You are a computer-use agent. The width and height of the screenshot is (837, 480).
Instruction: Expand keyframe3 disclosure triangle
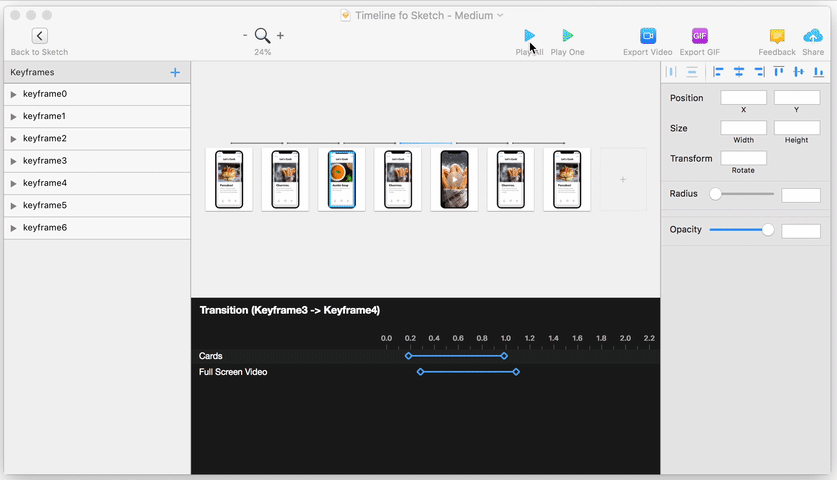(13, 161)
